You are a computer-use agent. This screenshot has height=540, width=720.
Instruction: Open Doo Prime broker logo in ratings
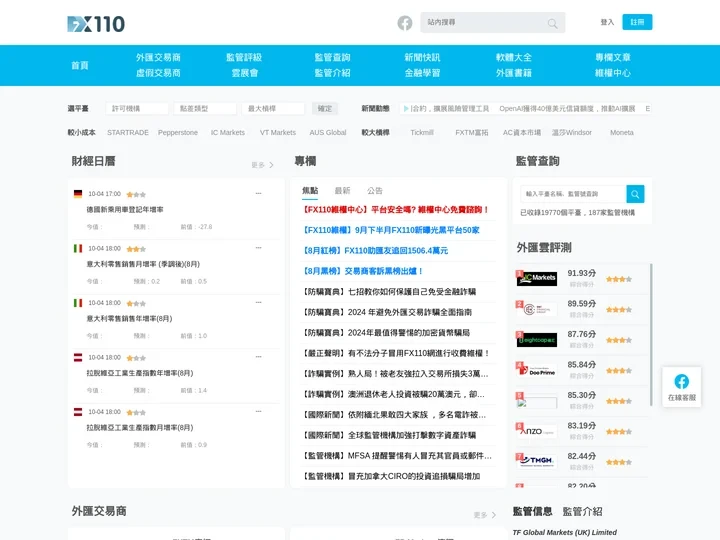[x=537, y=370]
